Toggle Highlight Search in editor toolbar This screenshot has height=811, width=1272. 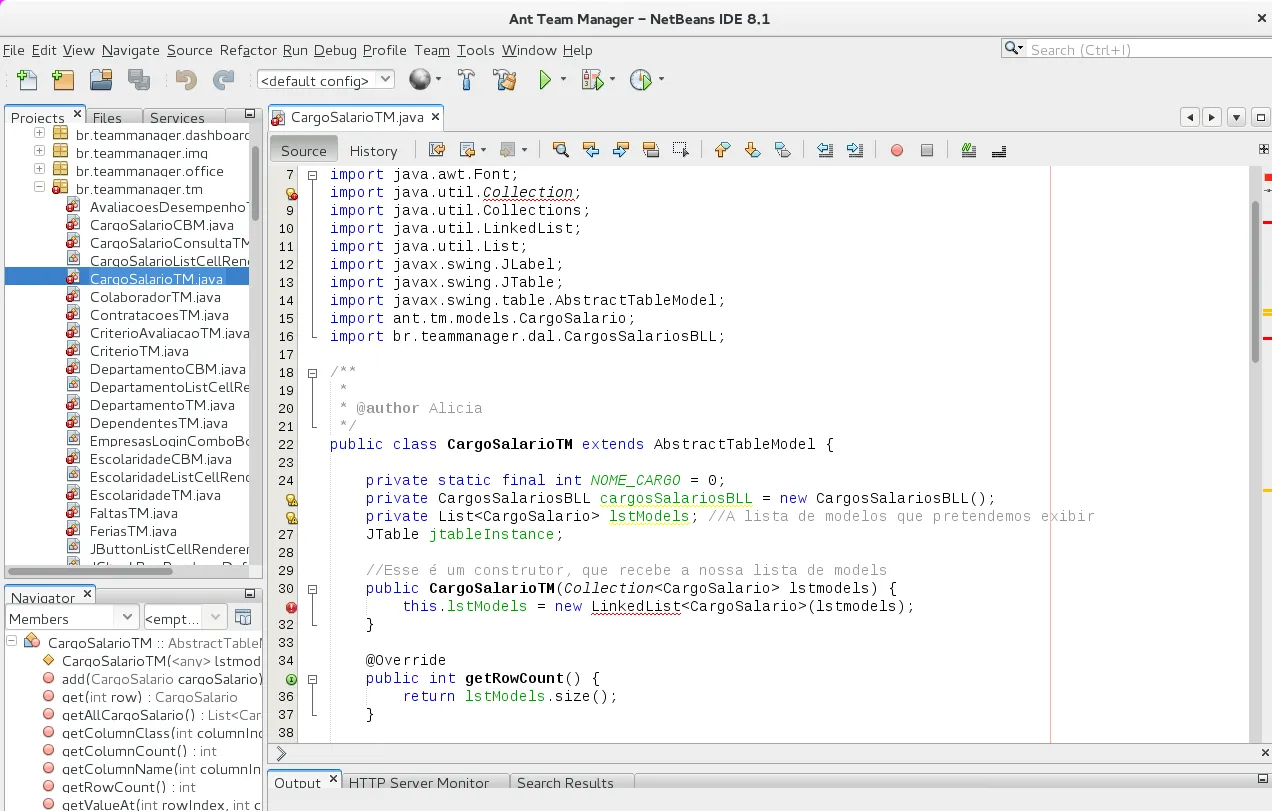(651, 150)
